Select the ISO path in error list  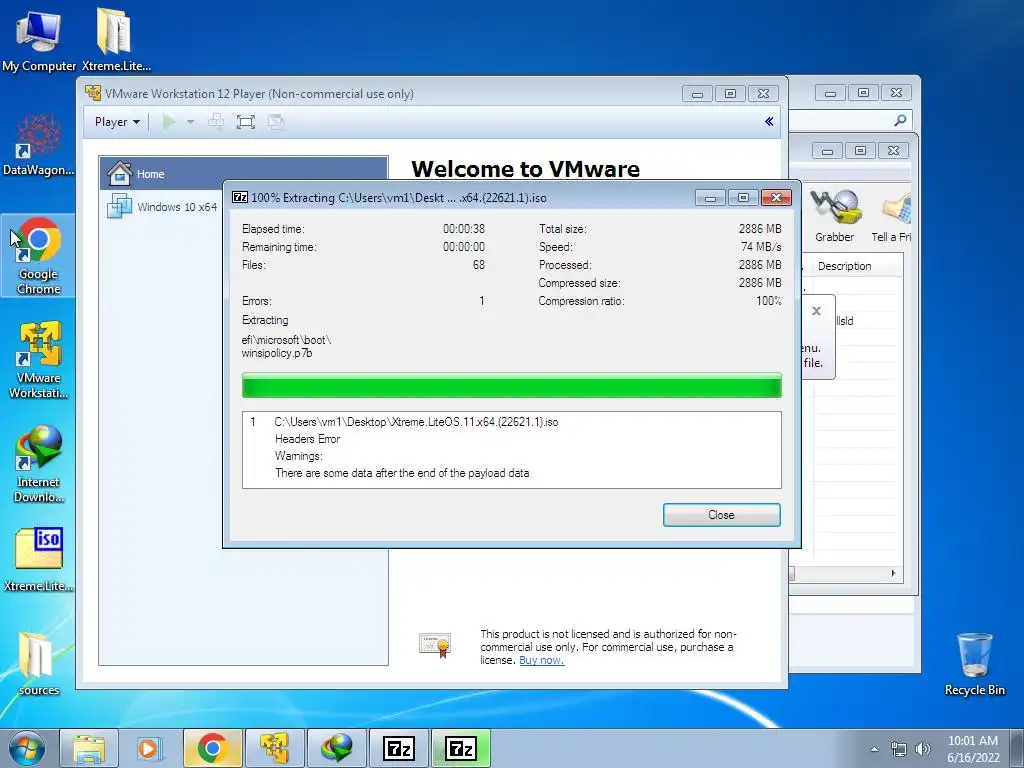416,422
